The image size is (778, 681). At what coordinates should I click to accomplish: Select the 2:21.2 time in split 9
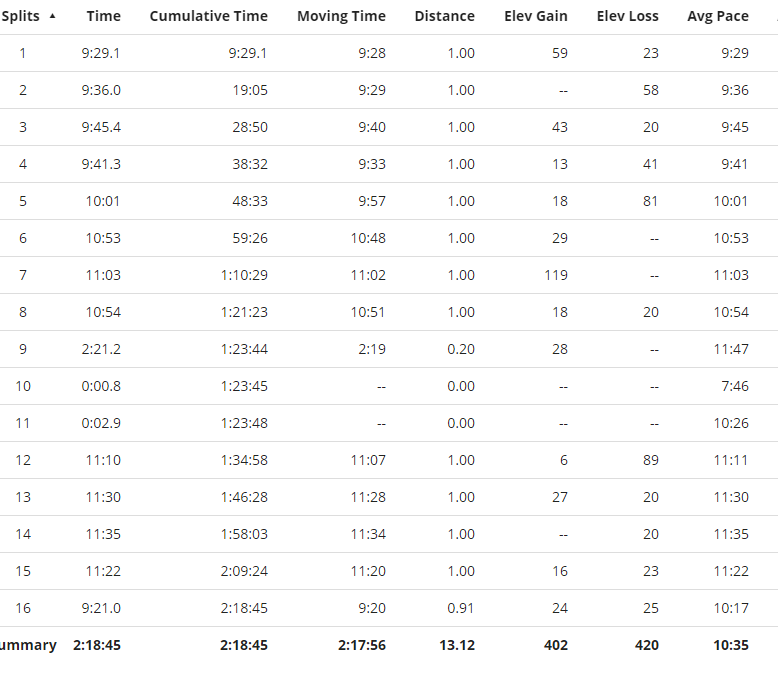[x=101, y=349]
